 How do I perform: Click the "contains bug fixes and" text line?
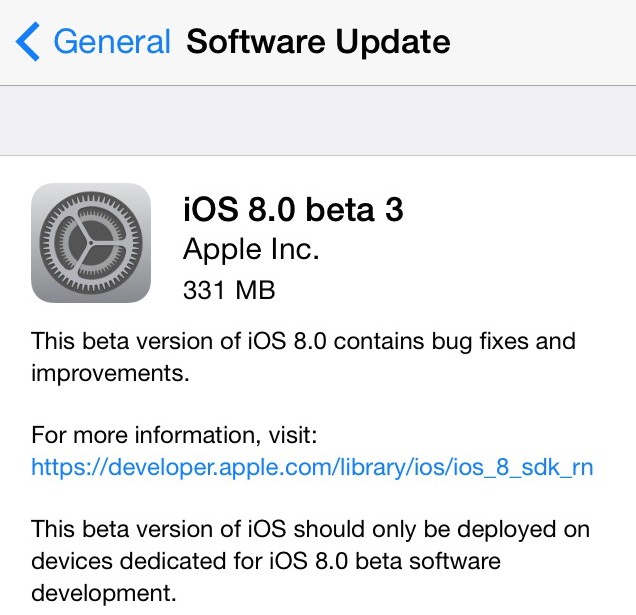pyautogui.click(x=455, y=342)
